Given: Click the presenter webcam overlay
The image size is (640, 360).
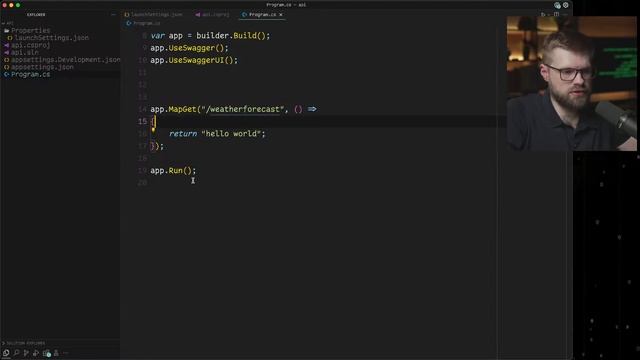Looking at the screenshot, I should click(571, 83).
